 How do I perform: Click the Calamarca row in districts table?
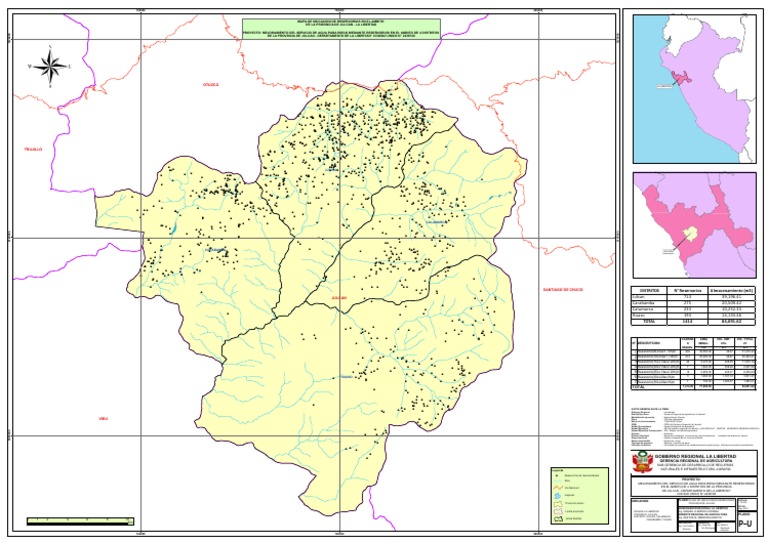[693, 309]
